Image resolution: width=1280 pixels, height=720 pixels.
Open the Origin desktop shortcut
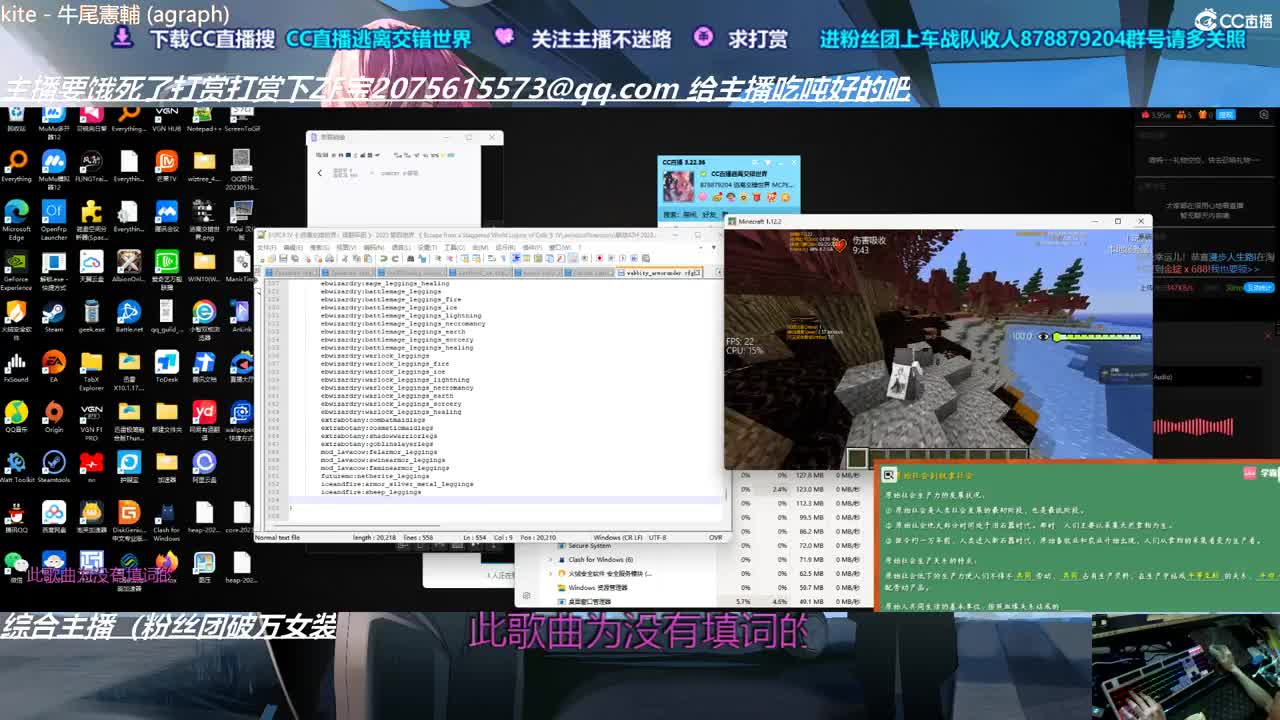(53, 416)
